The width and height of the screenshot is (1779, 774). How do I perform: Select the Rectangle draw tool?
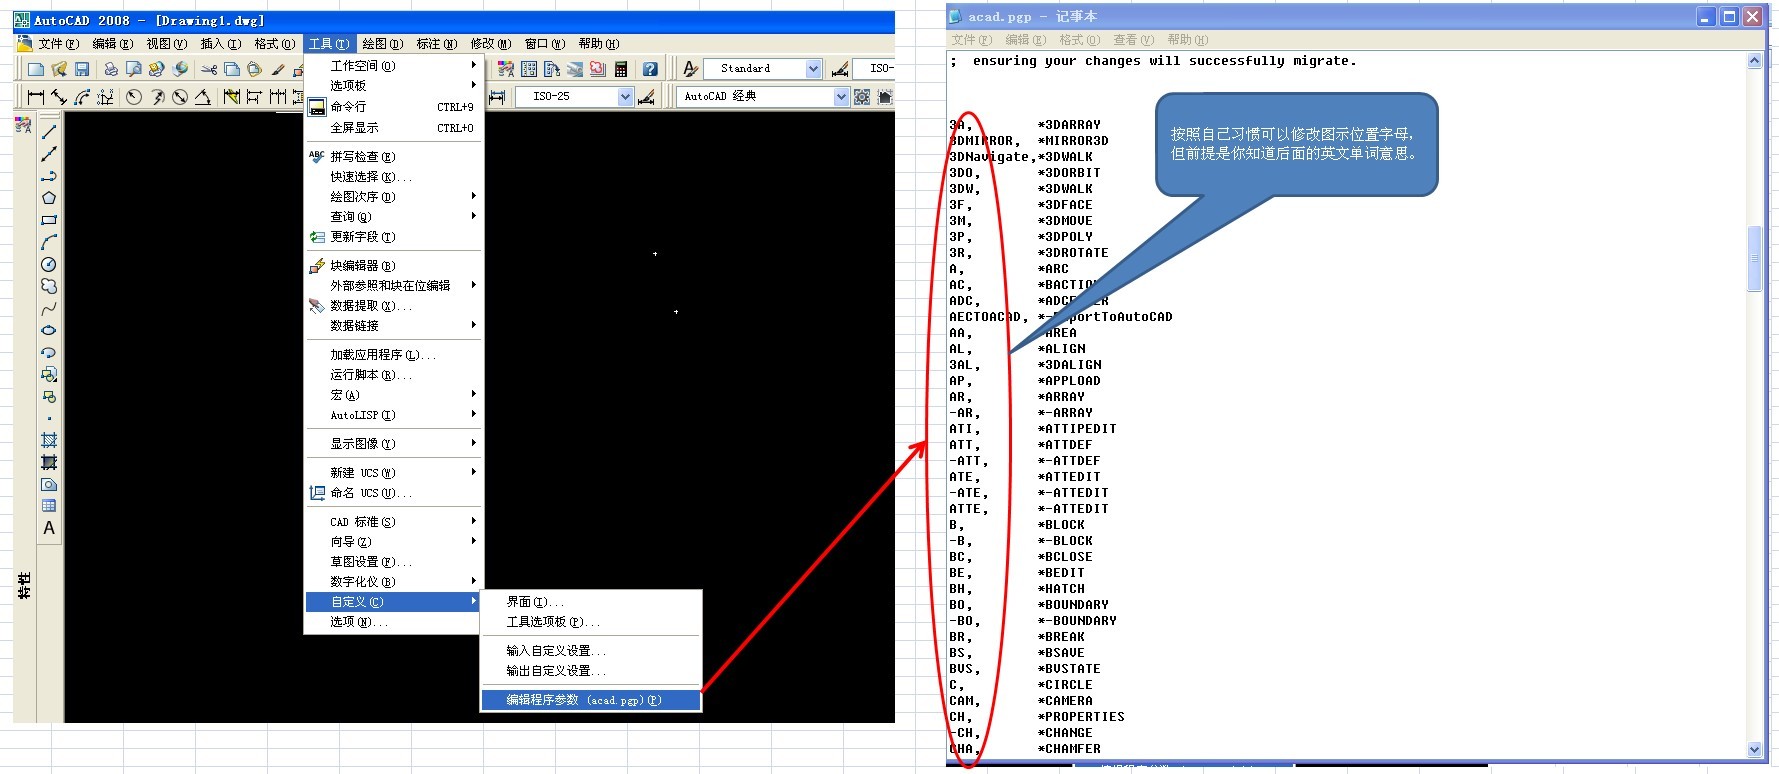[49, 219]
